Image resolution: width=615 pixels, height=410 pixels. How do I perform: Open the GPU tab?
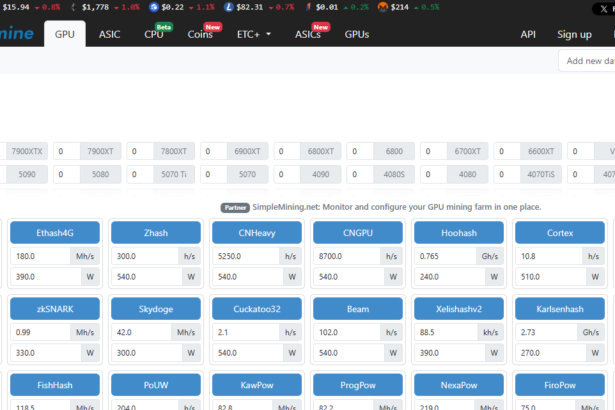65,34
